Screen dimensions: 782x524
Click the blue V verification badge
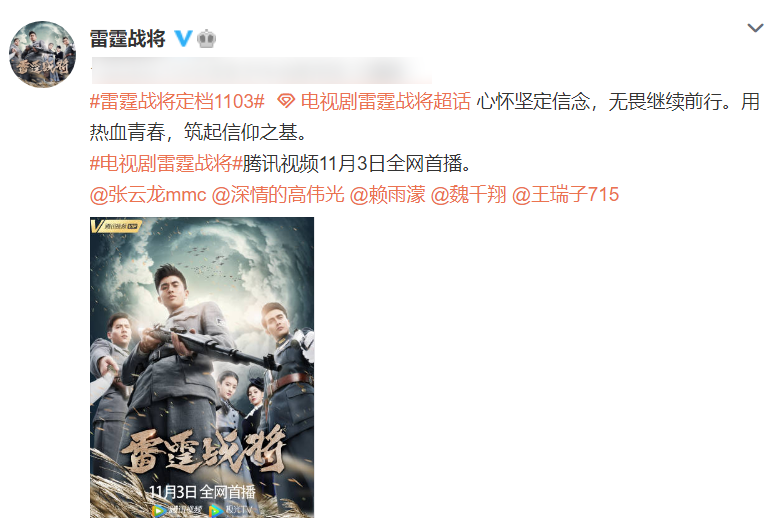(183, 38)
